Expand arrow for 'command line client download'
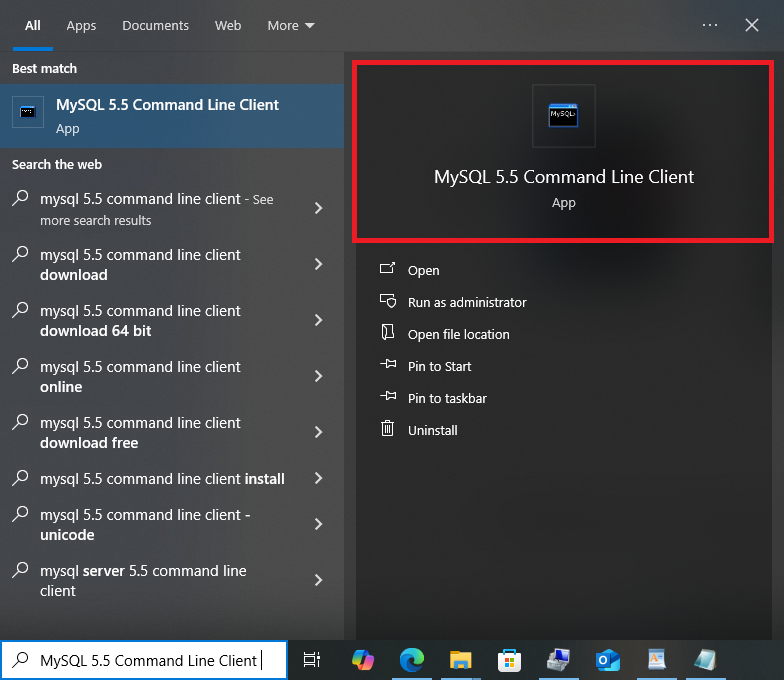The height and width of the screenshot is (680, 784). [318, 264]
